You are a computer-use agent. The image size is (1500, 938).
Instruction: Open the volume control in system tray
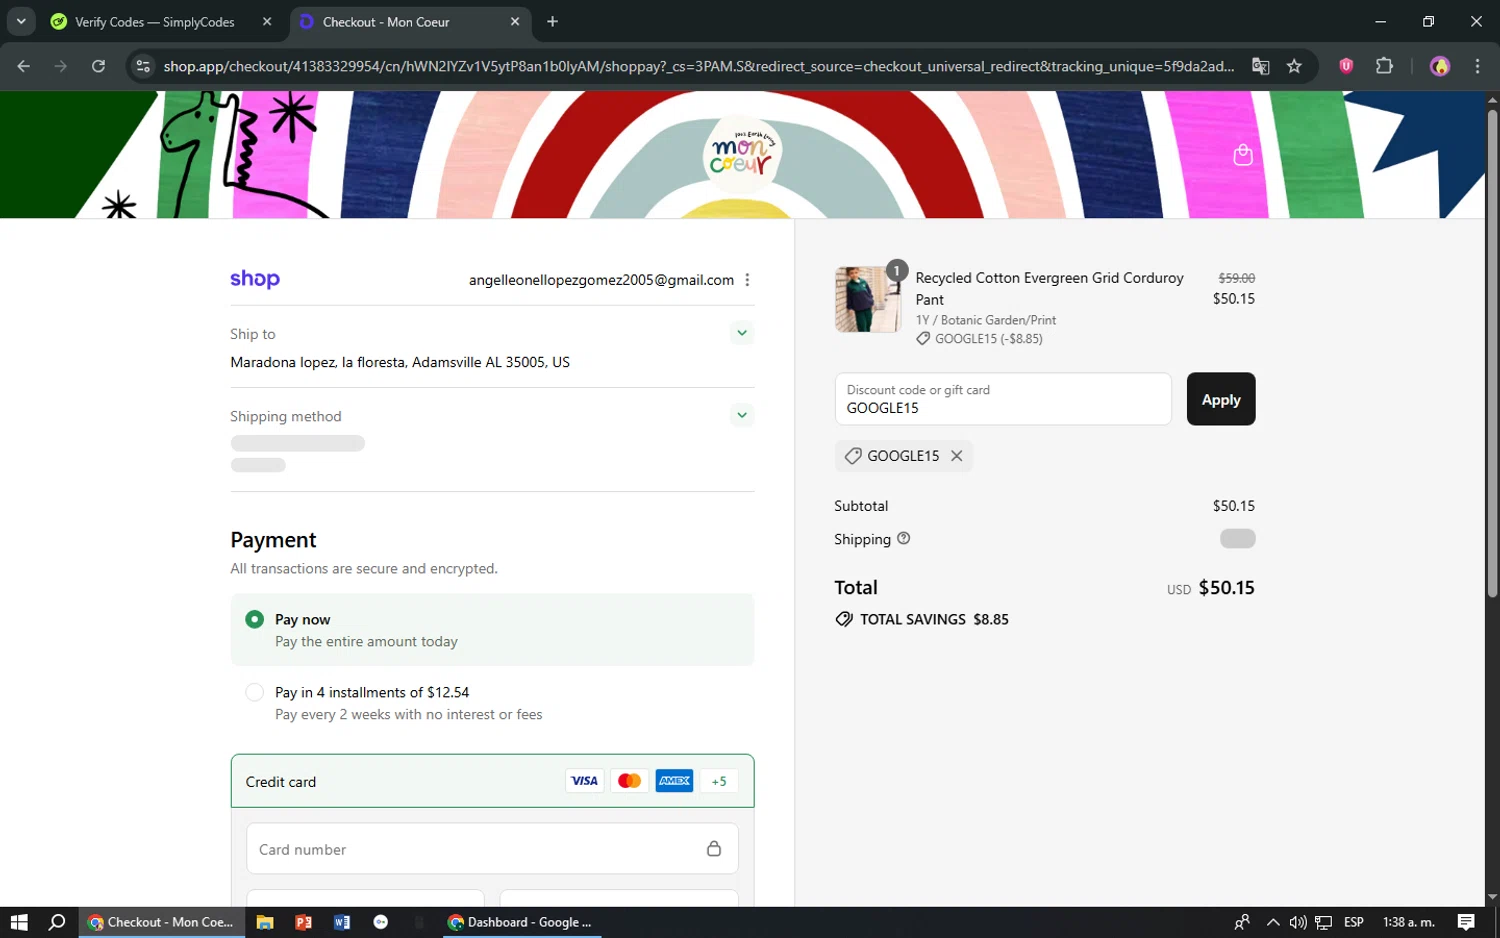pos(1298,922)
